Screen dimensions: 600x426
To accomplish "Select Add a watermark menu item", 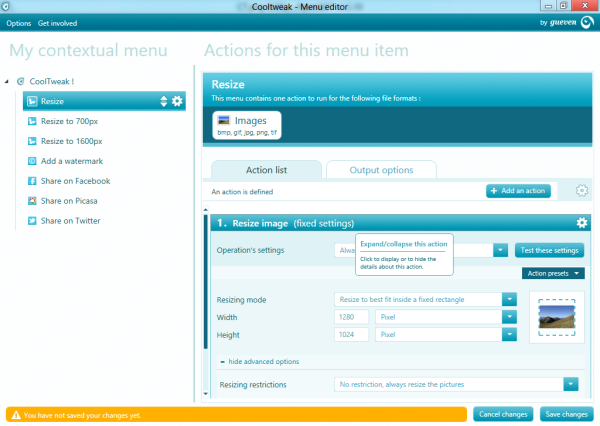I will tap(72, 161).
